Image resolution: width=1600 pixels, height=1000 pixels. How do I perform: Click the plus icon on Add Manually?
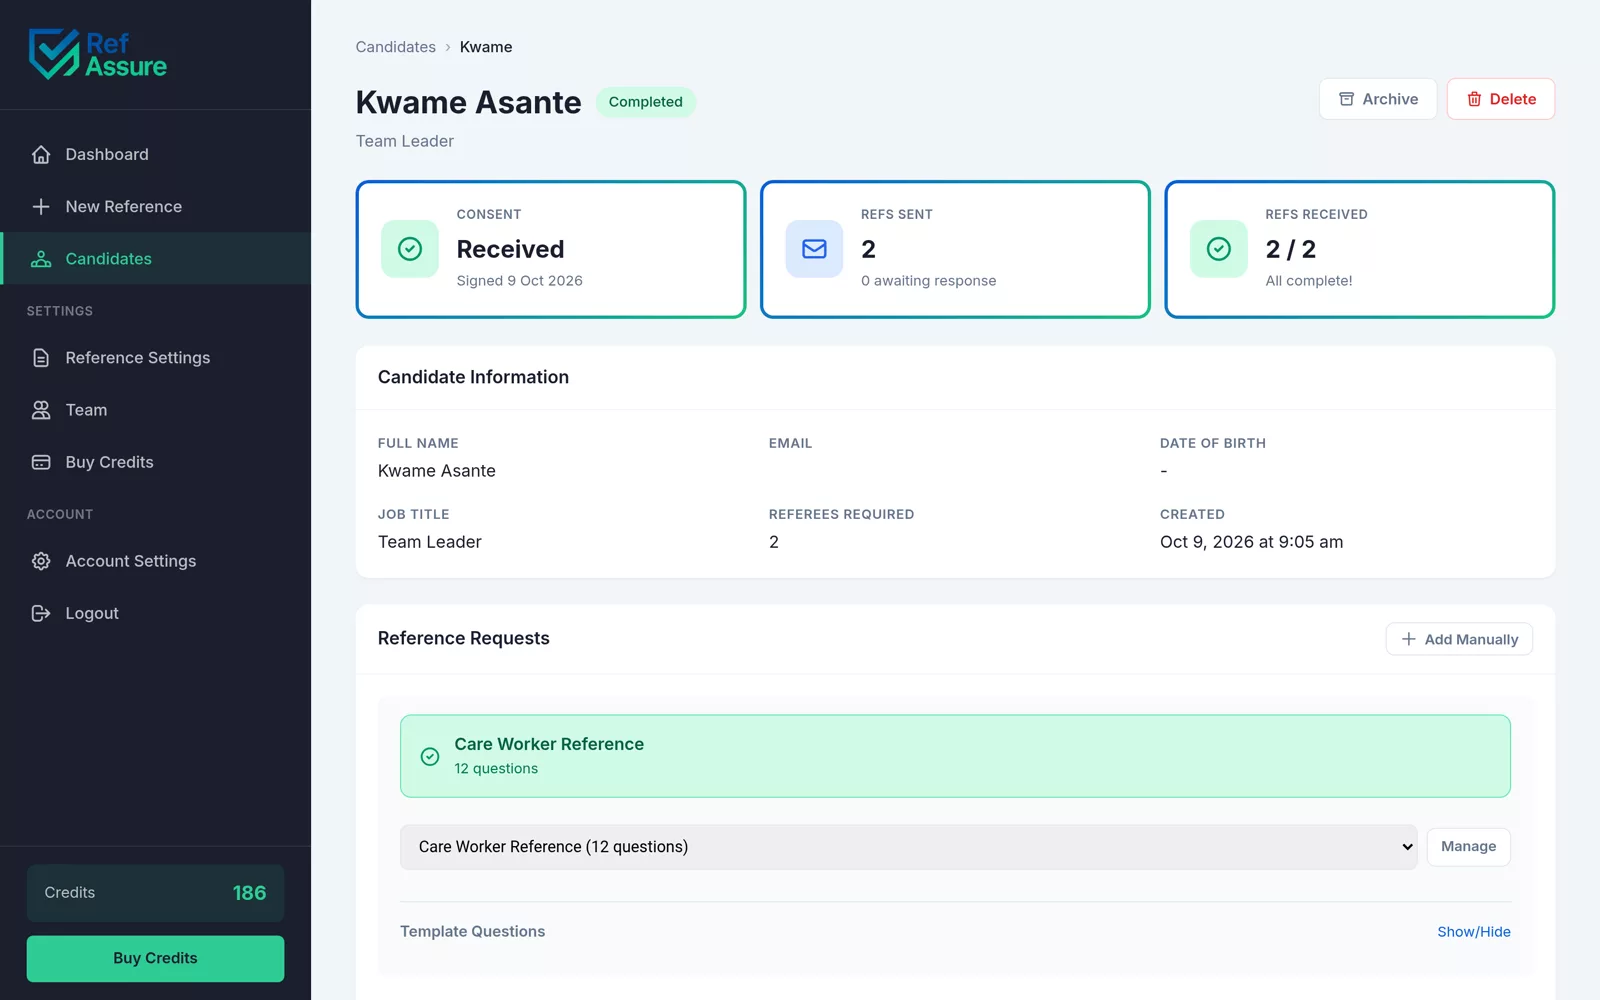click(1408, 639)
